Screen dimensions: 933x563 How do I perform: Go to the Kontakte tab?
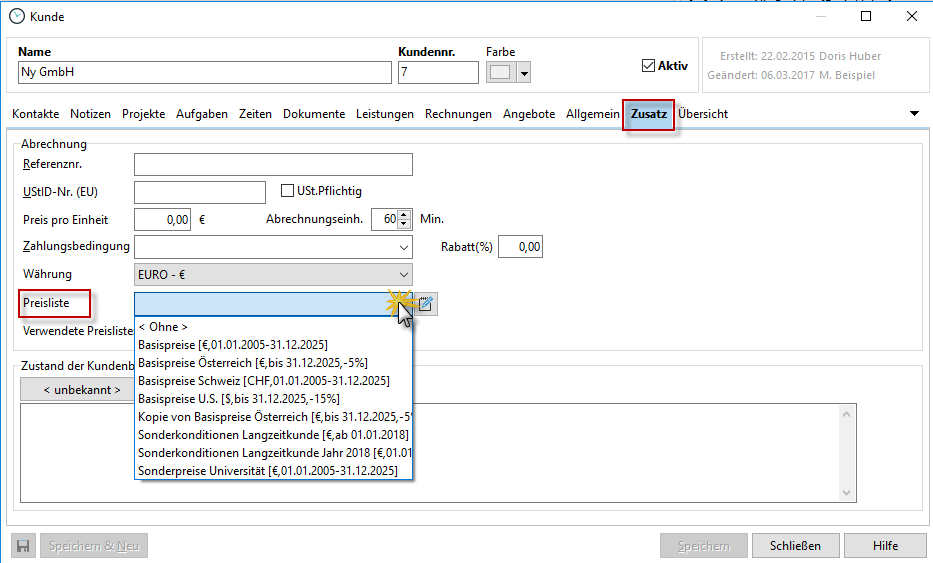tap(35, 114)
